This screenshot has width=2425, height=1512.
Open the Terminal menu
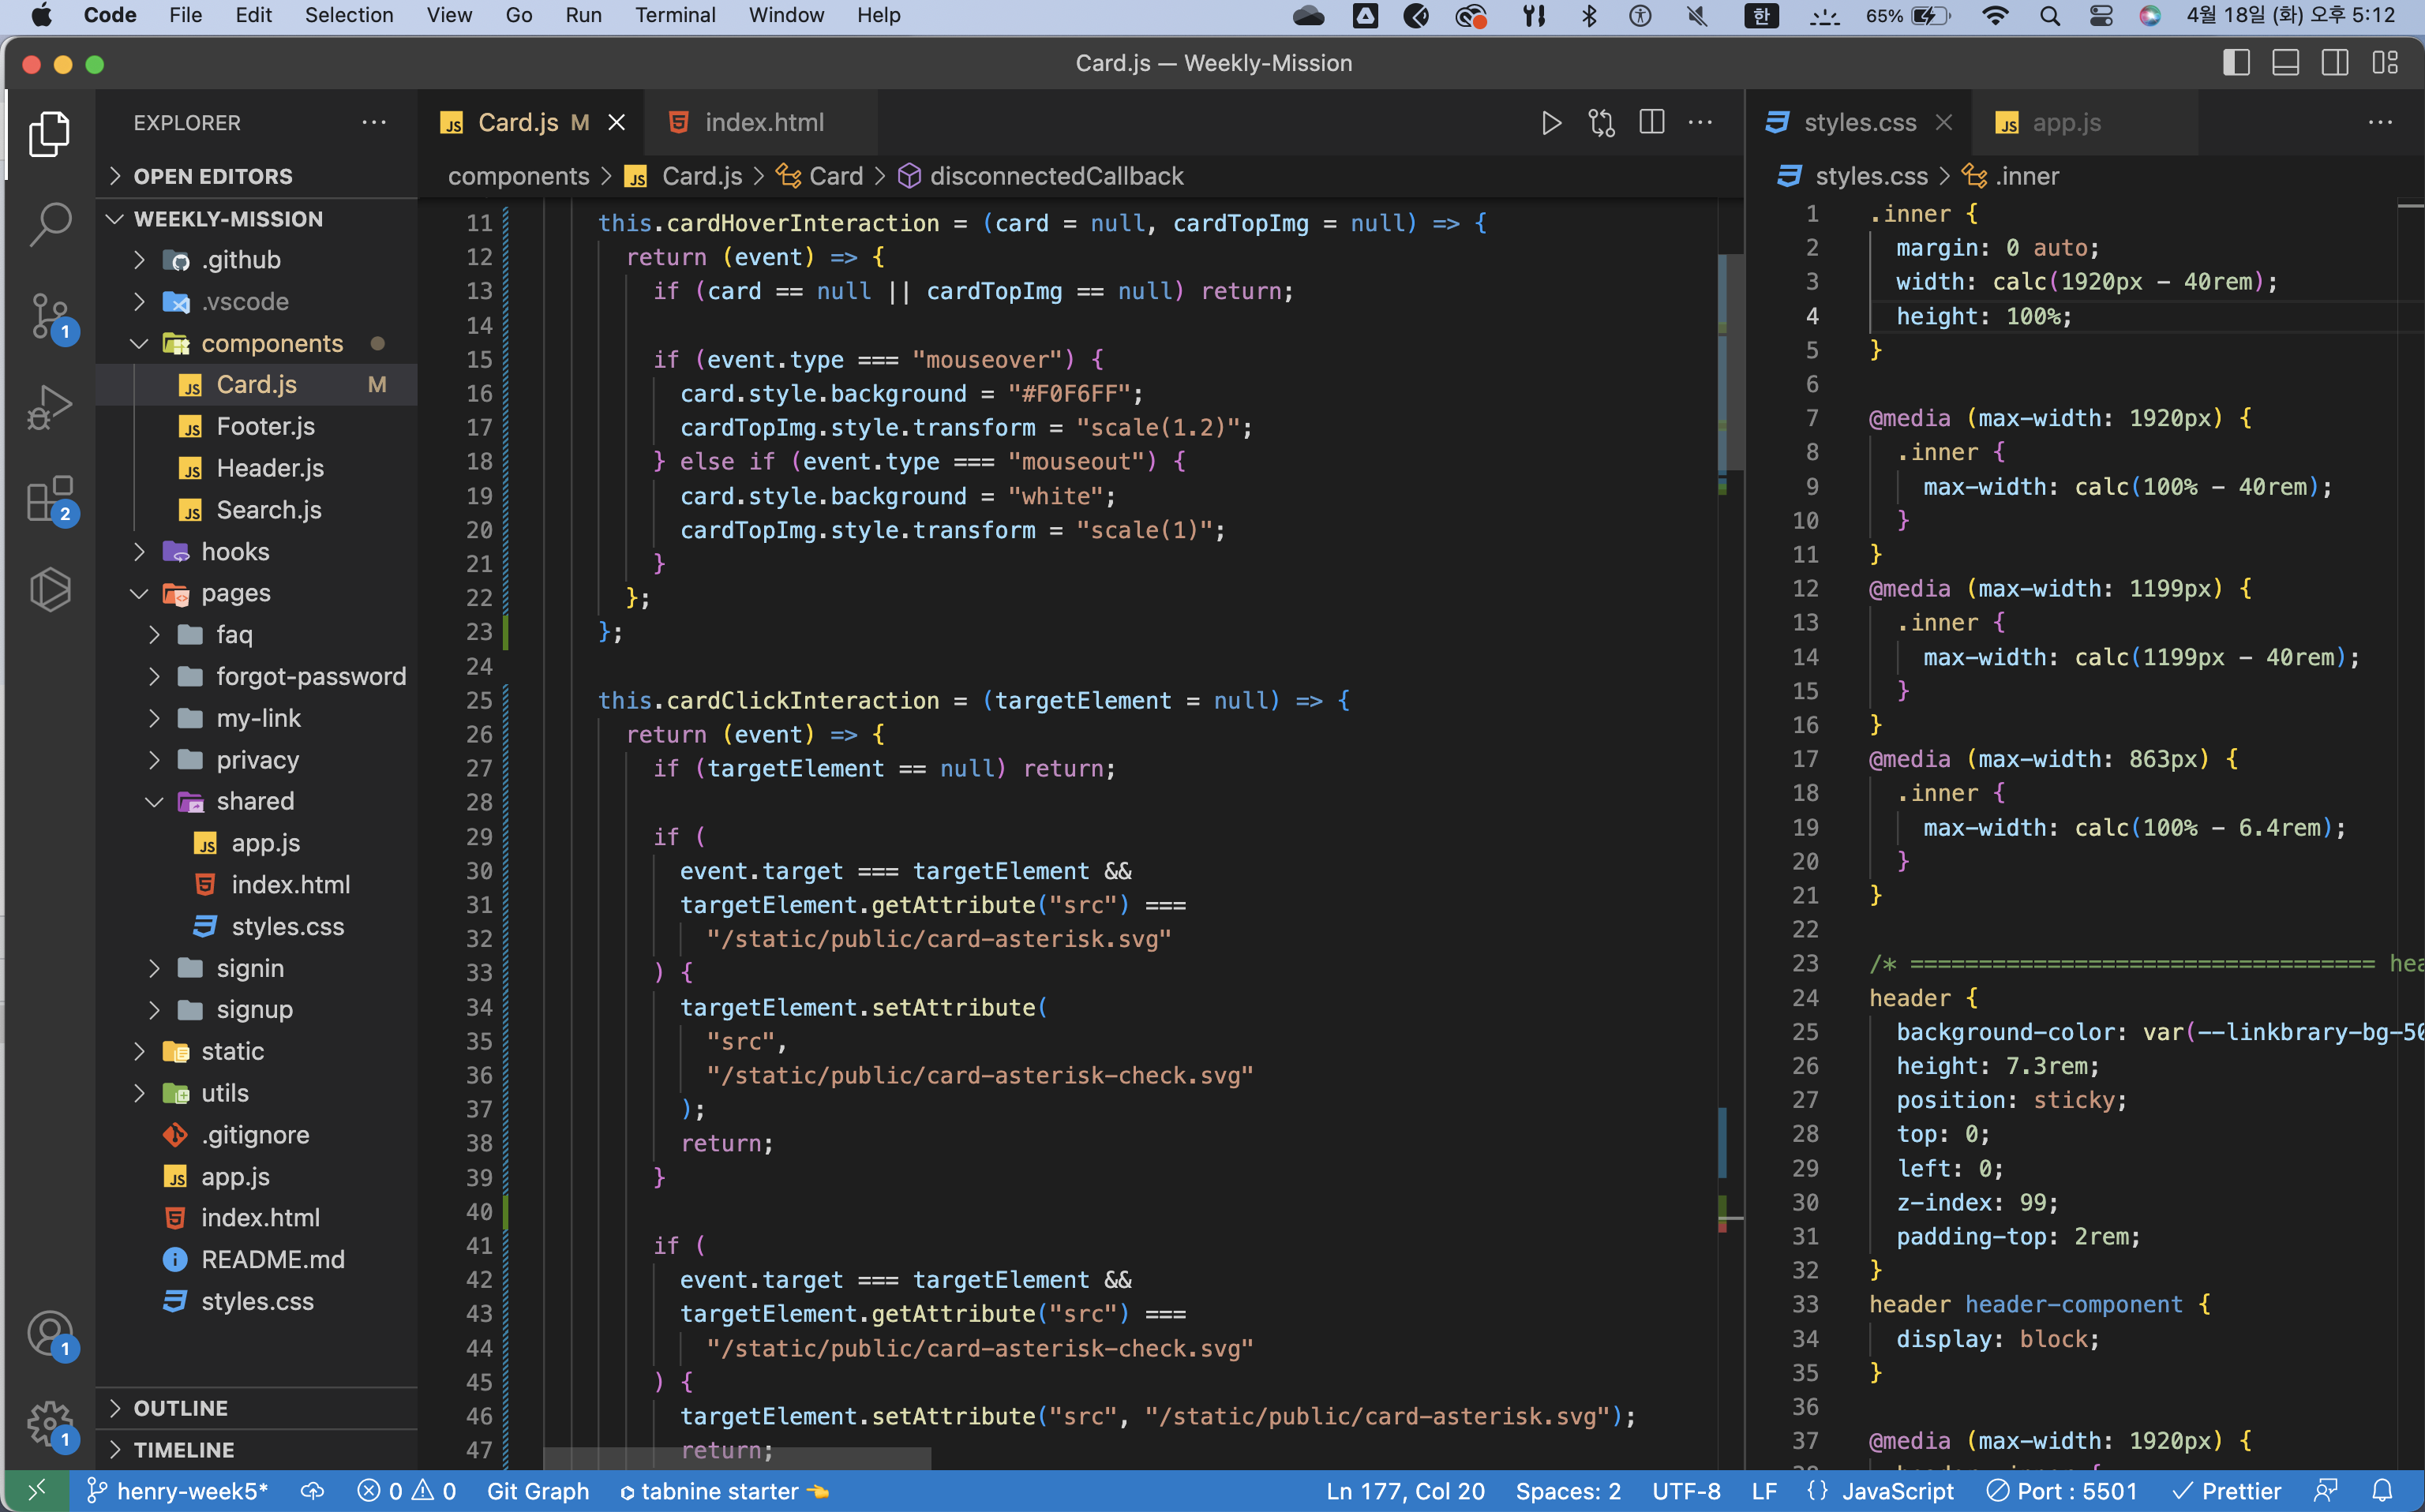pyautogui.click(x=675, y=15)
